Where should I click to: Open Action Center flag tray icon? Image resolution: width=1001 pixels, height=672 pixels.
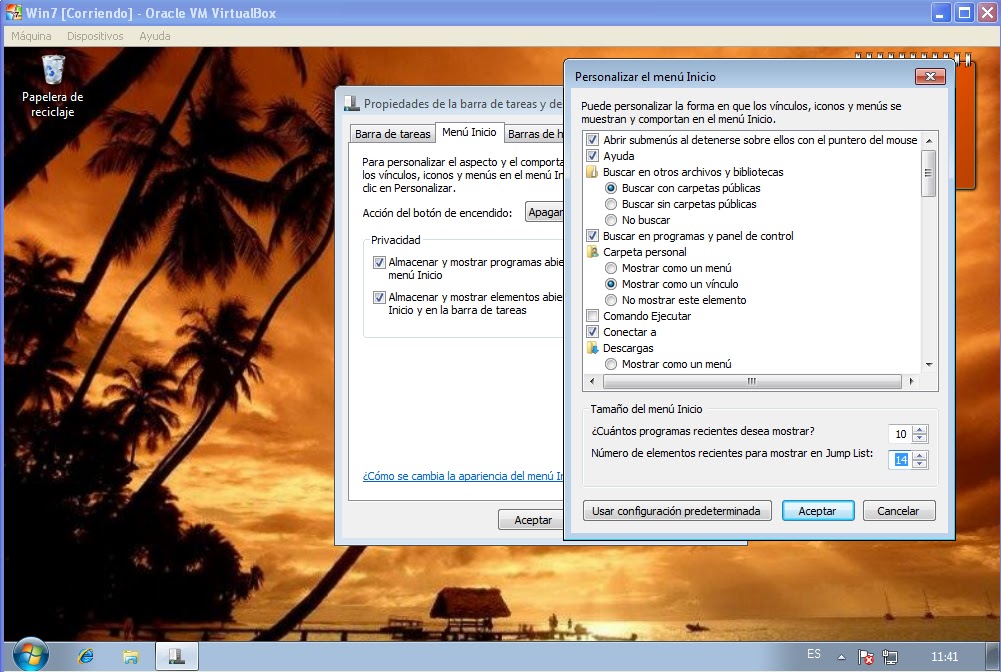coord(866,657)
